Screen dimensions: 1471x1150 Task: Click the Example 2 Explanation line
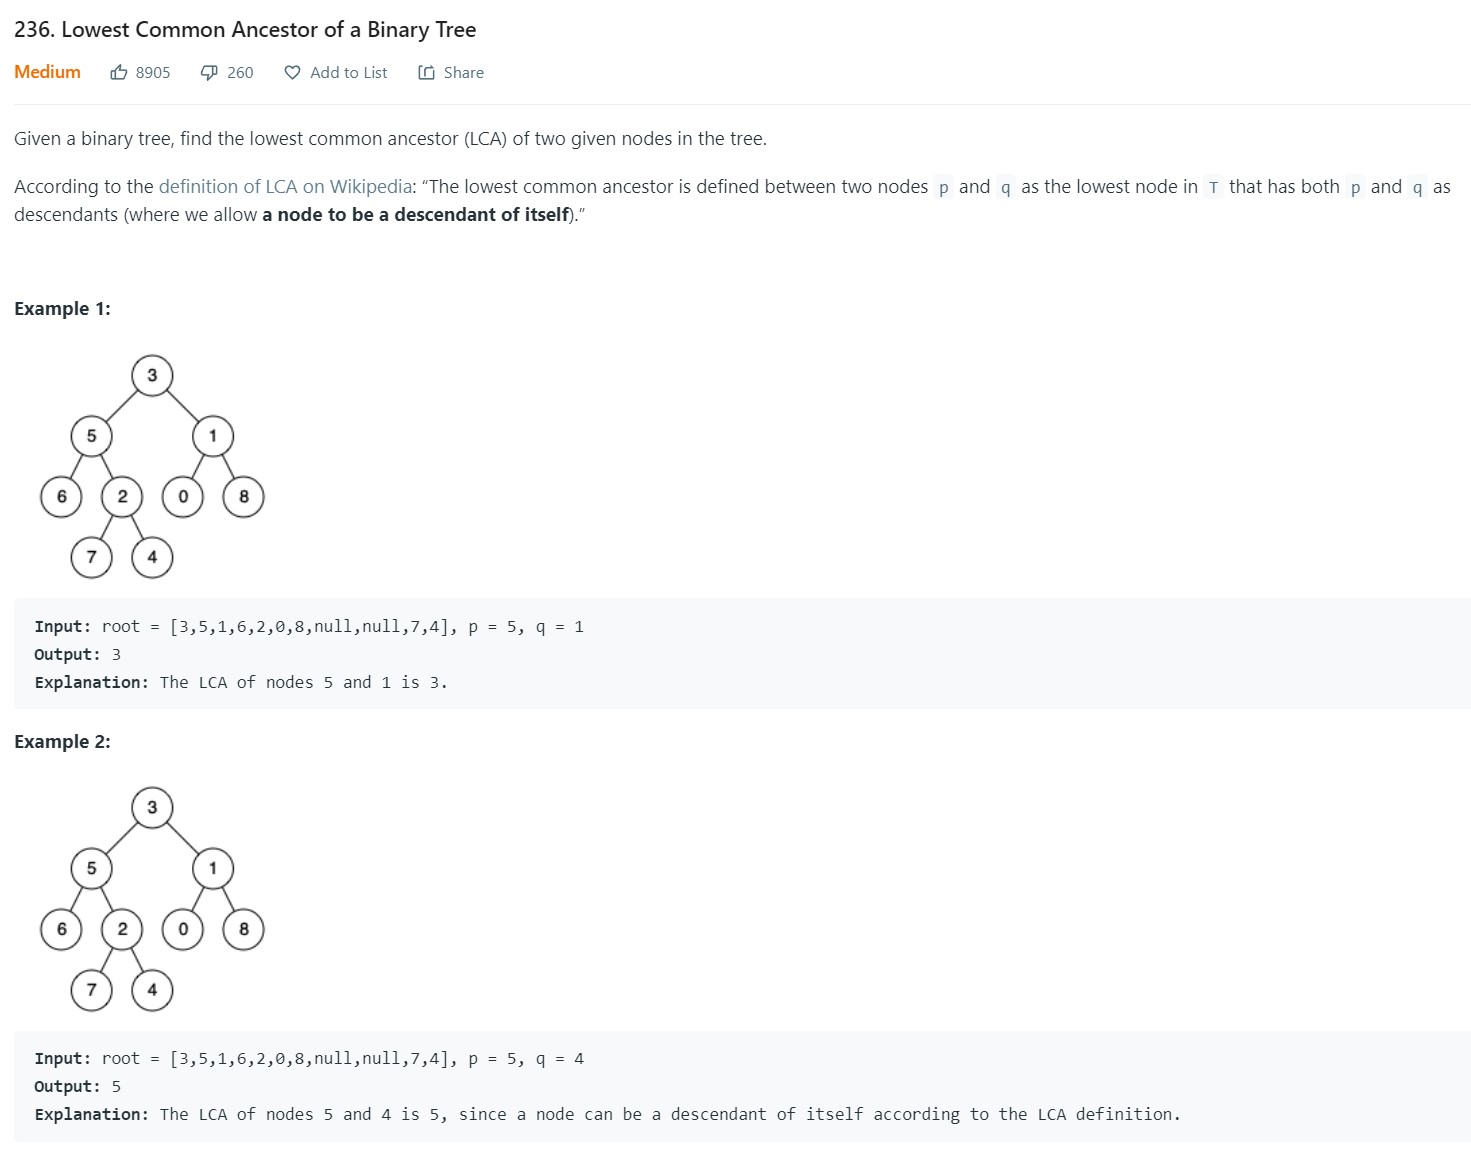pos(607,1114)
